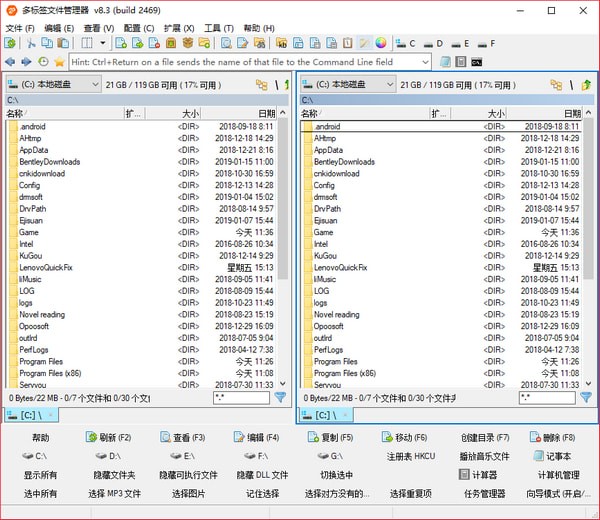Open the color wheel icon in toolbar
The image size is (600, 520).
pyautogui.click(x=380, y=44)
